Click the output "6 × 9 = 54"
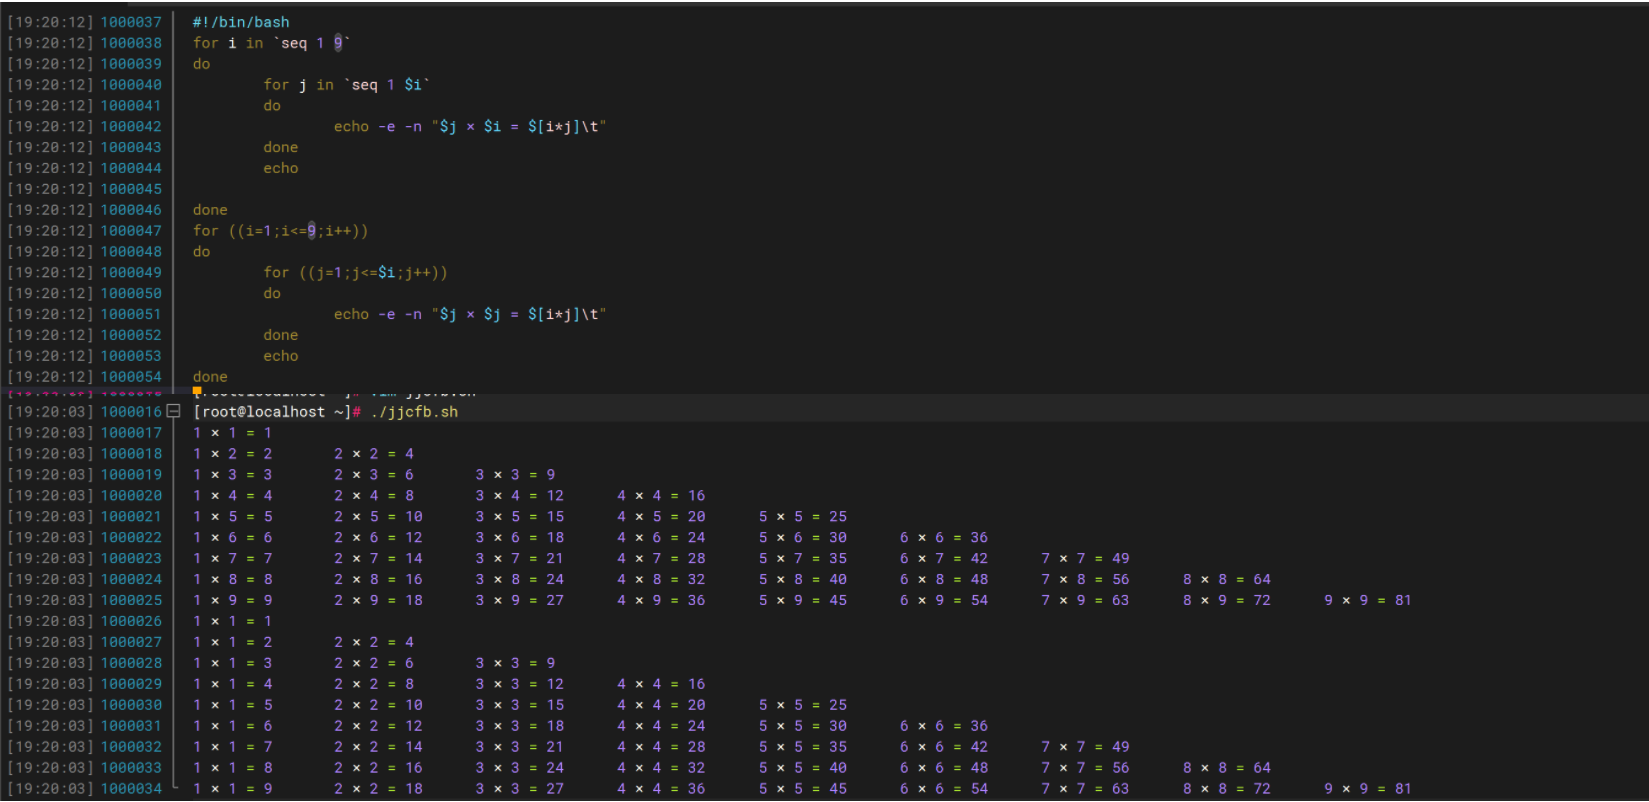The image size is (1649, 802). tap(944, 601)
